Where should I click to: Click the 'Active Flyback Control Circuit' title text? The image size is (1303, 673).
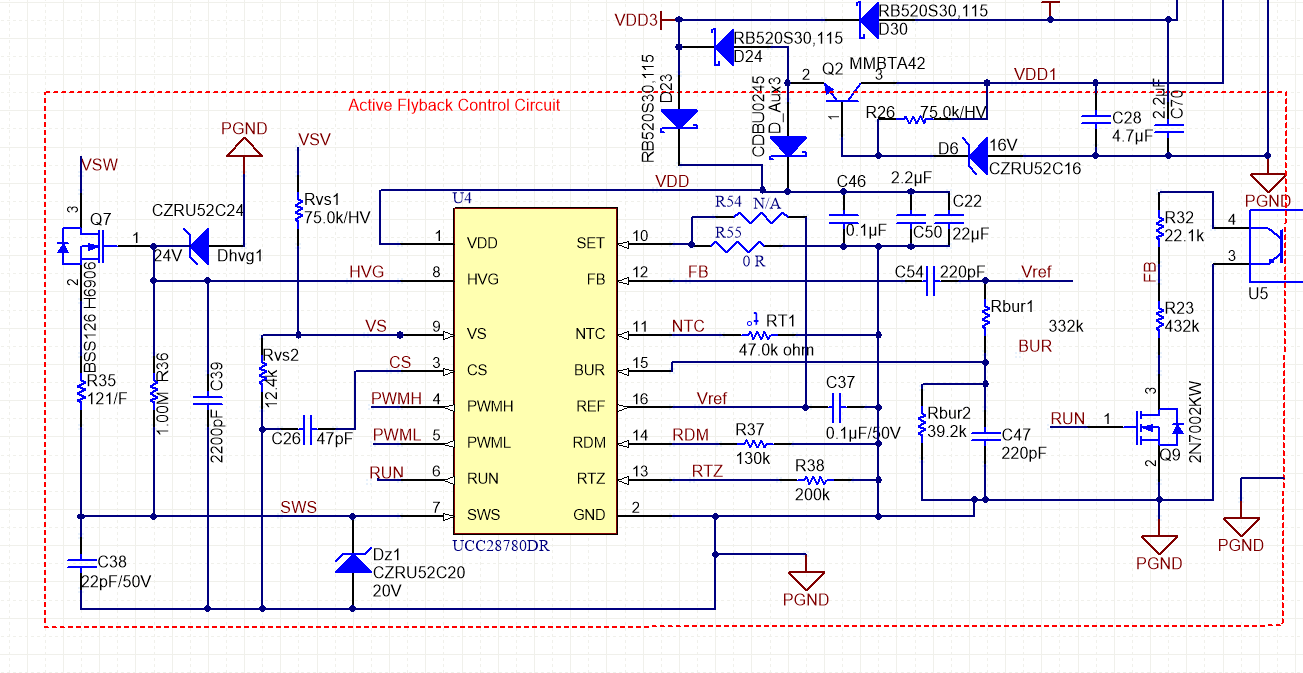tap(454, 105)
